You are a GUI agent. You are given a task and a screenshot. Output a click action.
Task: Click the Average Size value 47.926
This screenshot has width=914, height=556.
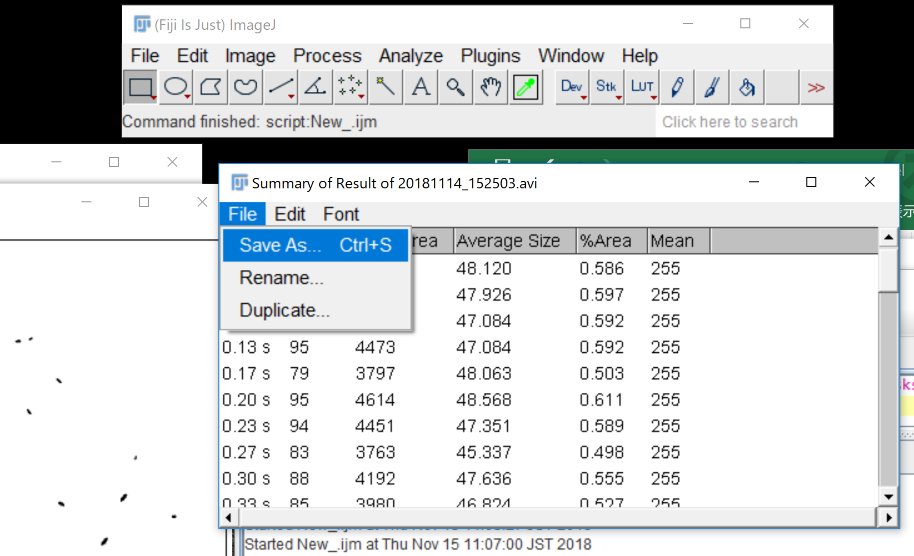pyautogui.click(x=484, y=295)
